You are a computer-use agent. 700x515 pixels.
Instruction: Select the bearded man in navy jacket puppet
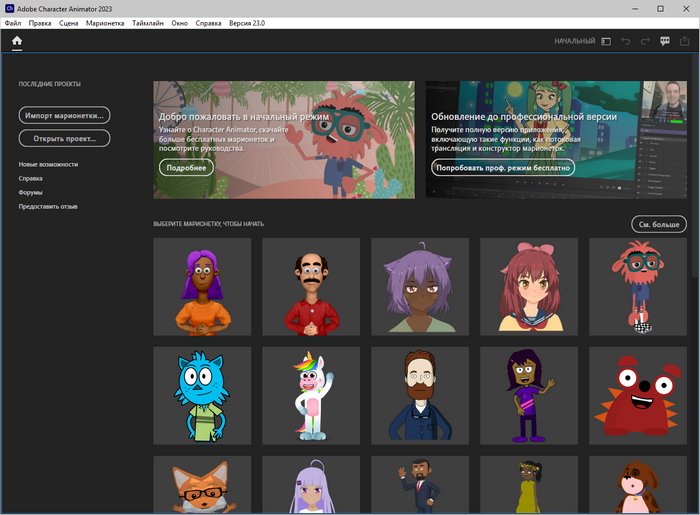[x=420, y=395]
